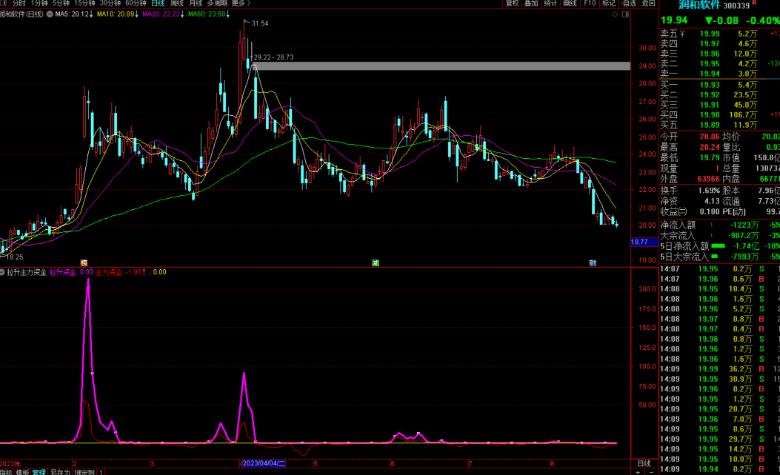Select the current price 19.94
The height and width of the screenshot is (475, 780).
coord(674,20)
